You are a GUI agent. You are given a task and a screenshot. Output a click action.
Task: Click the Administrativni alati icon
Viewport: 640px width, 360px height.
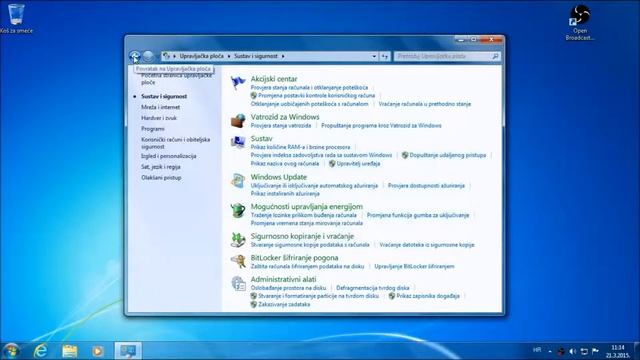point(238,283)
